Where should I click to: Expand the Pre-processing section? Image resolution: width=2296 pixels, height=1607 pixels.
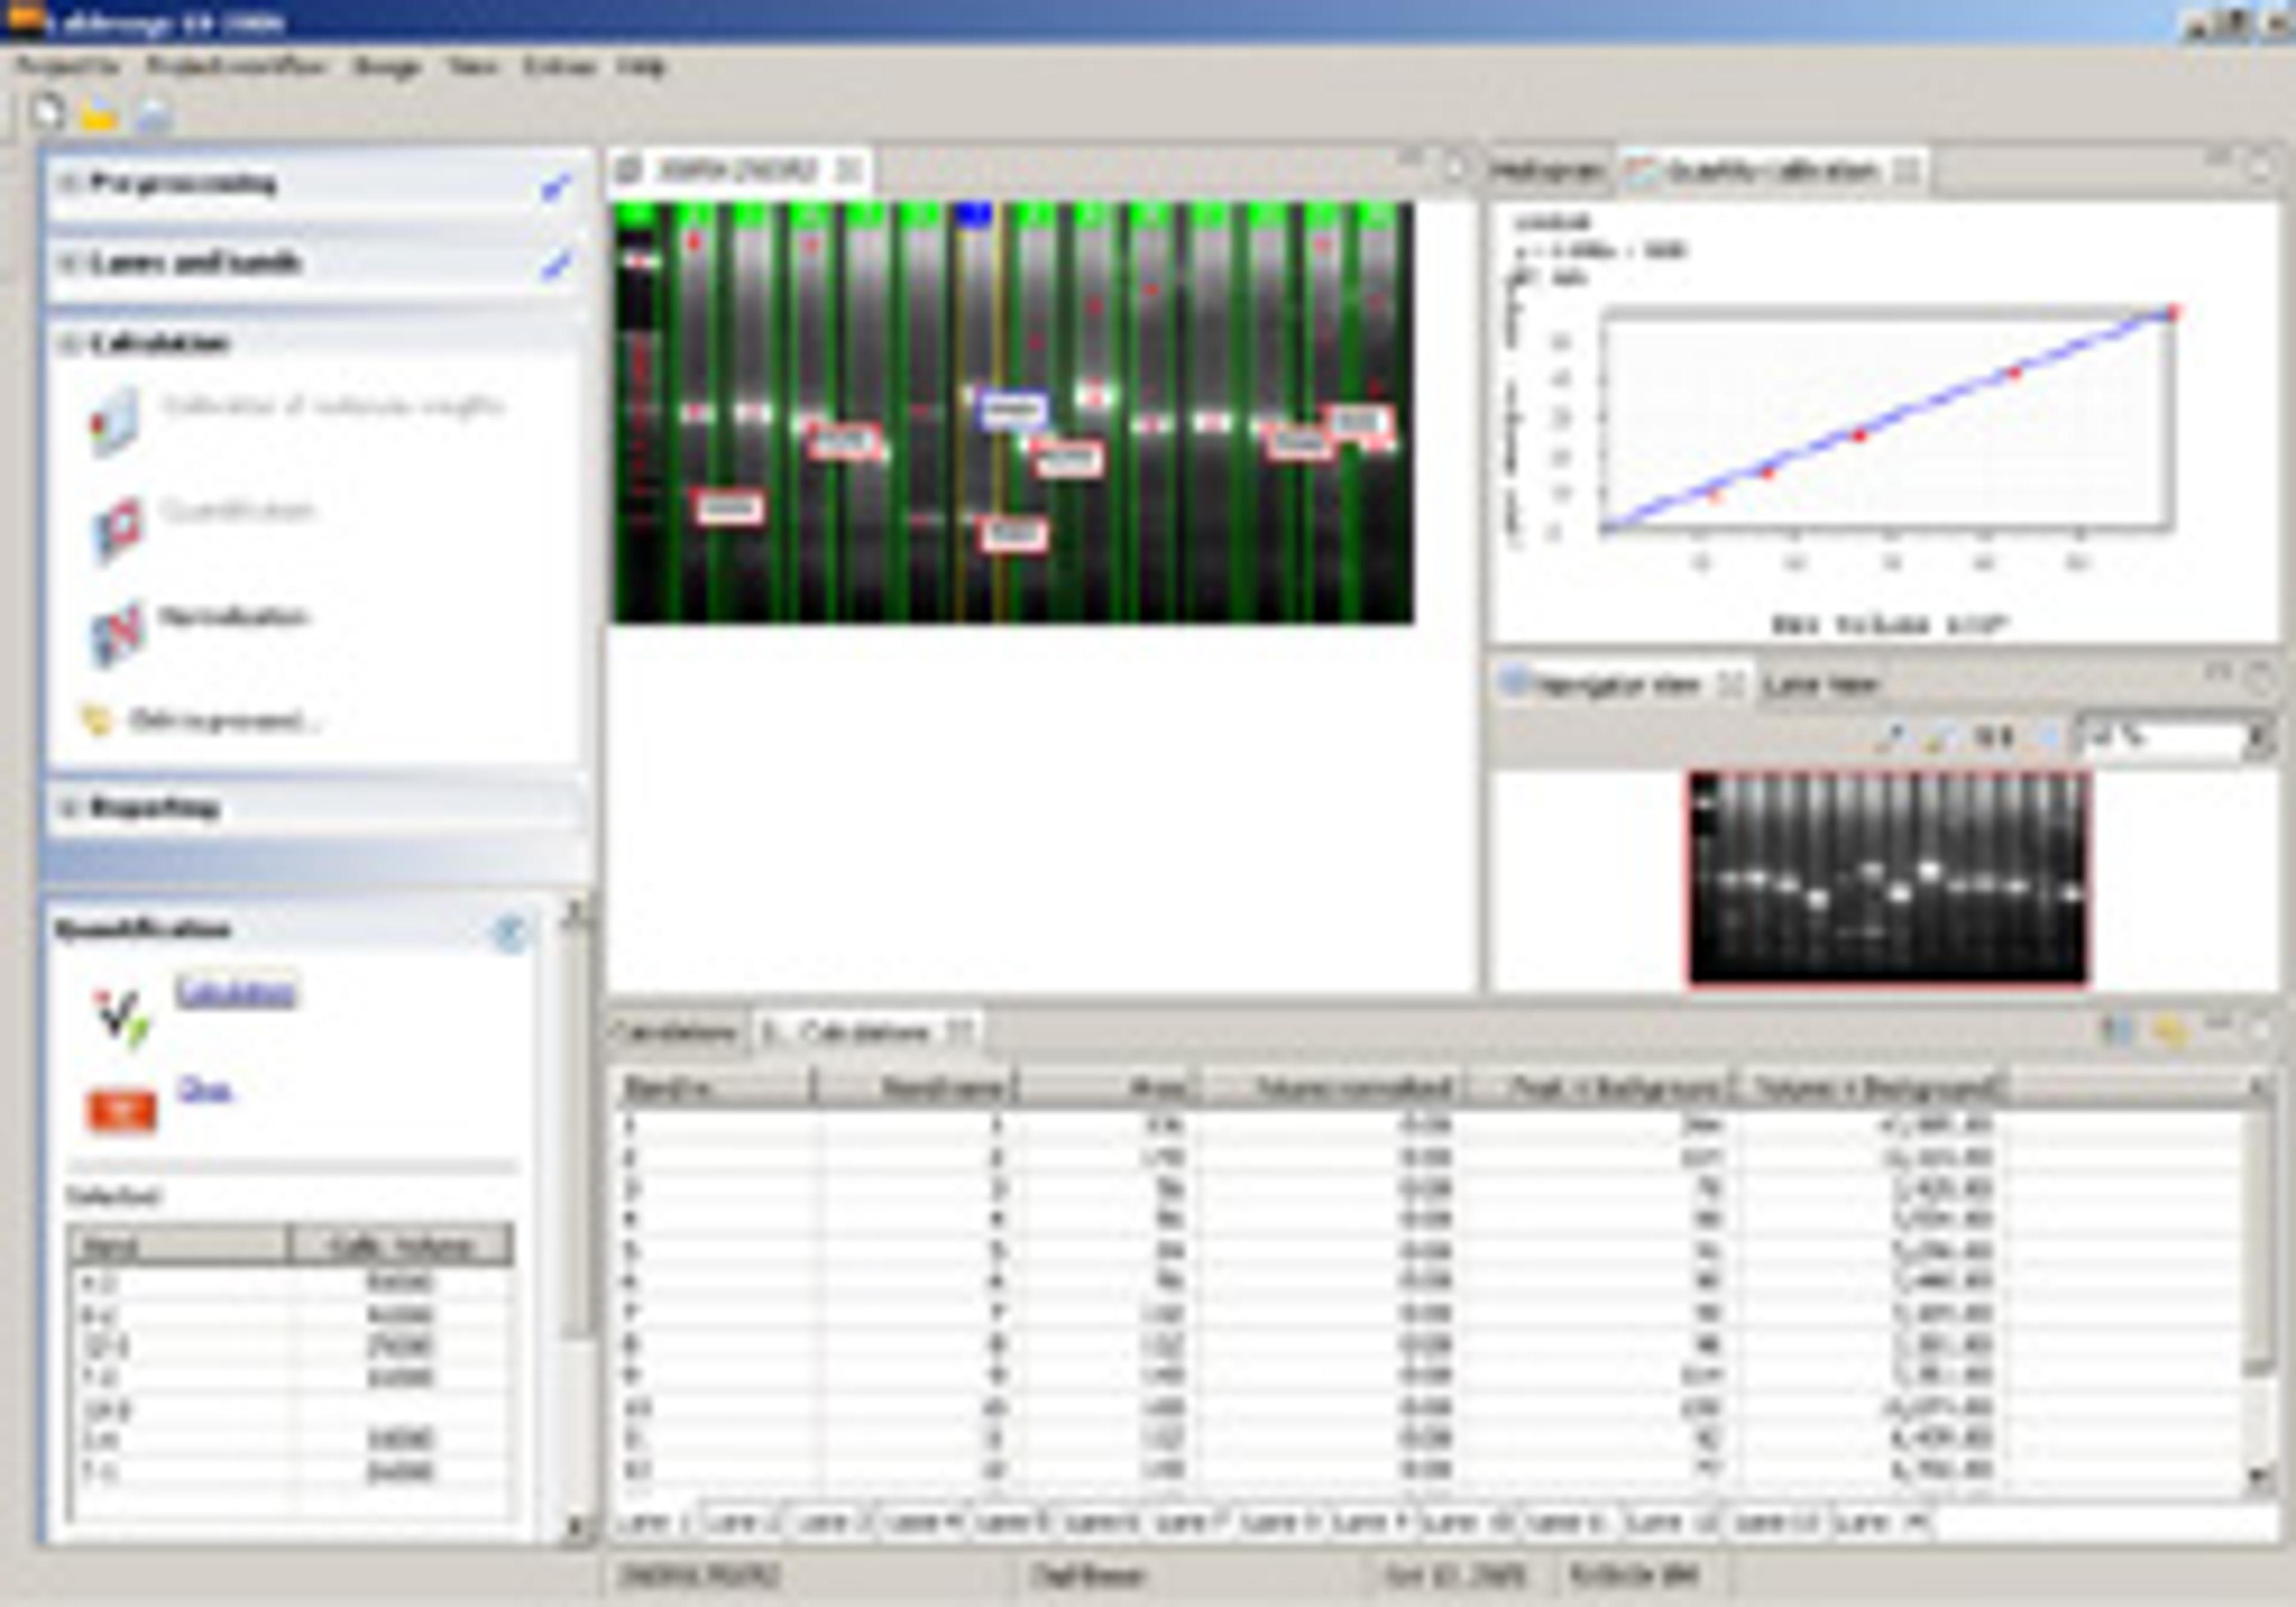tap(68, 183)
